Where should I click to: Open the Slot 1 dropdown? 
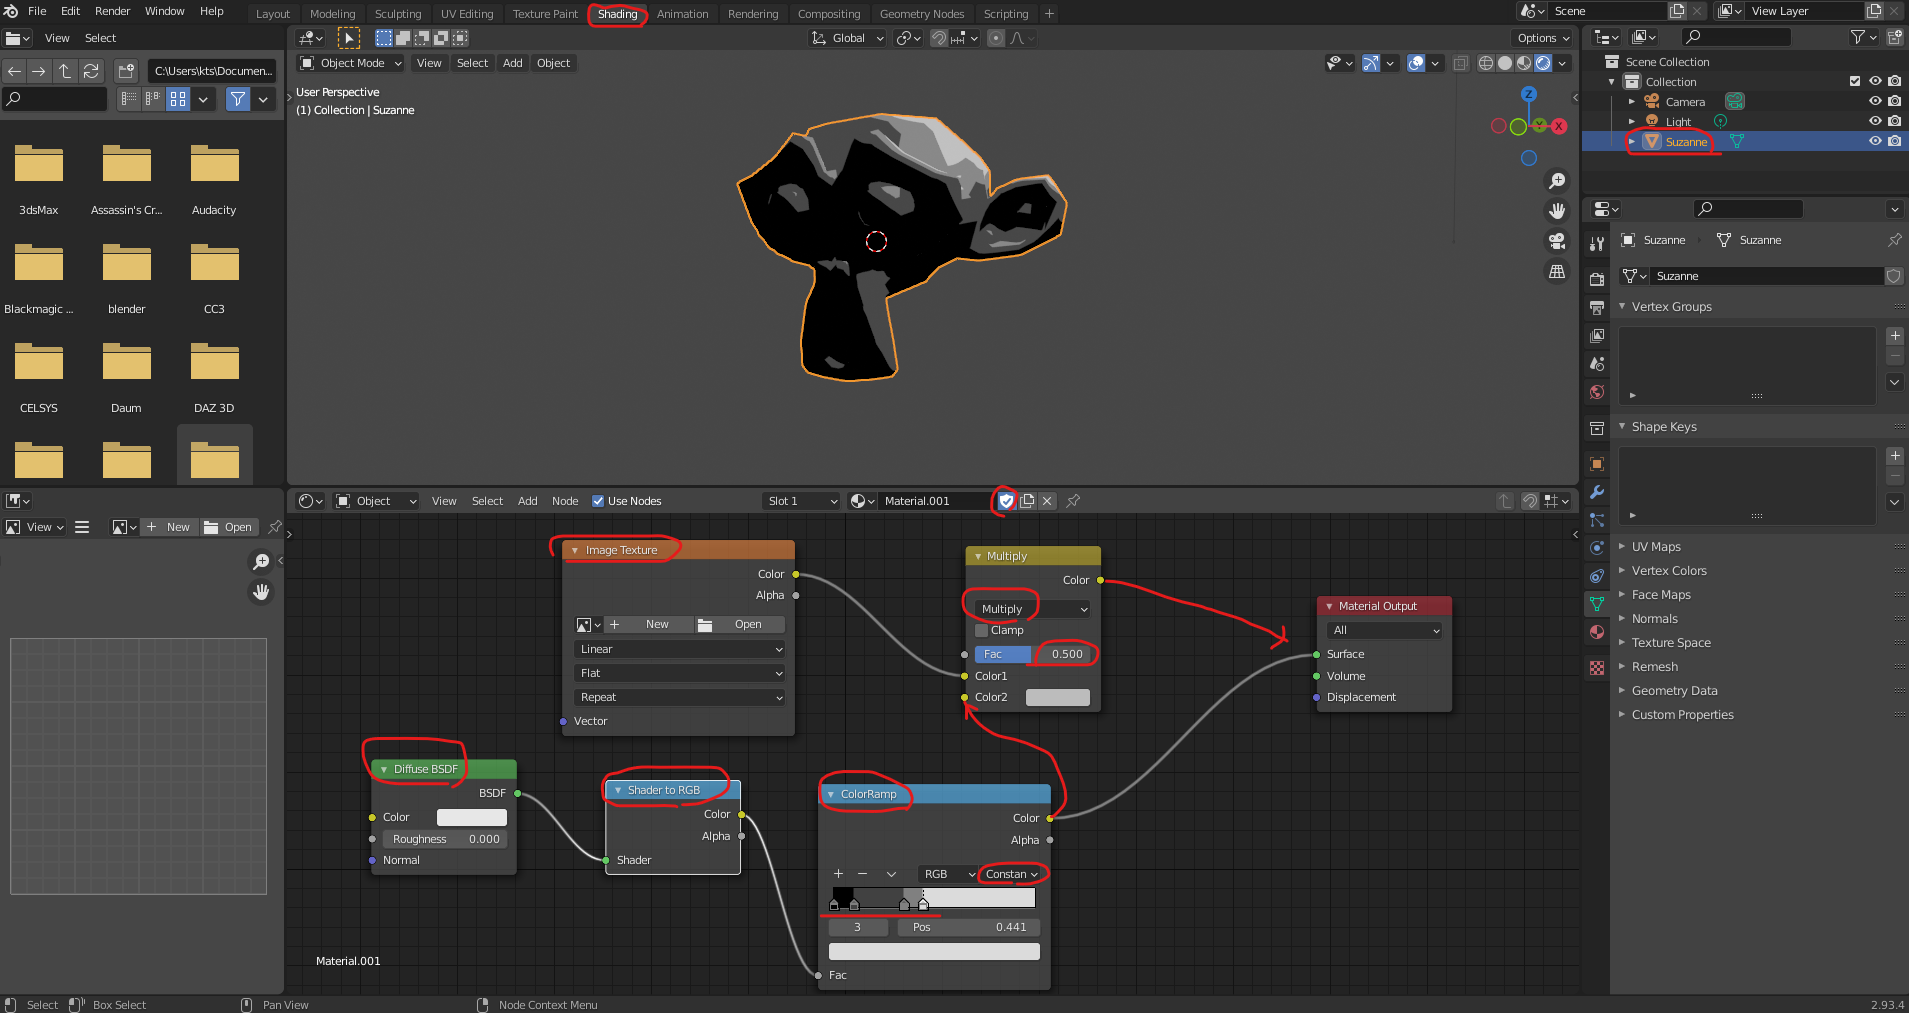click(x=802, y=501)
